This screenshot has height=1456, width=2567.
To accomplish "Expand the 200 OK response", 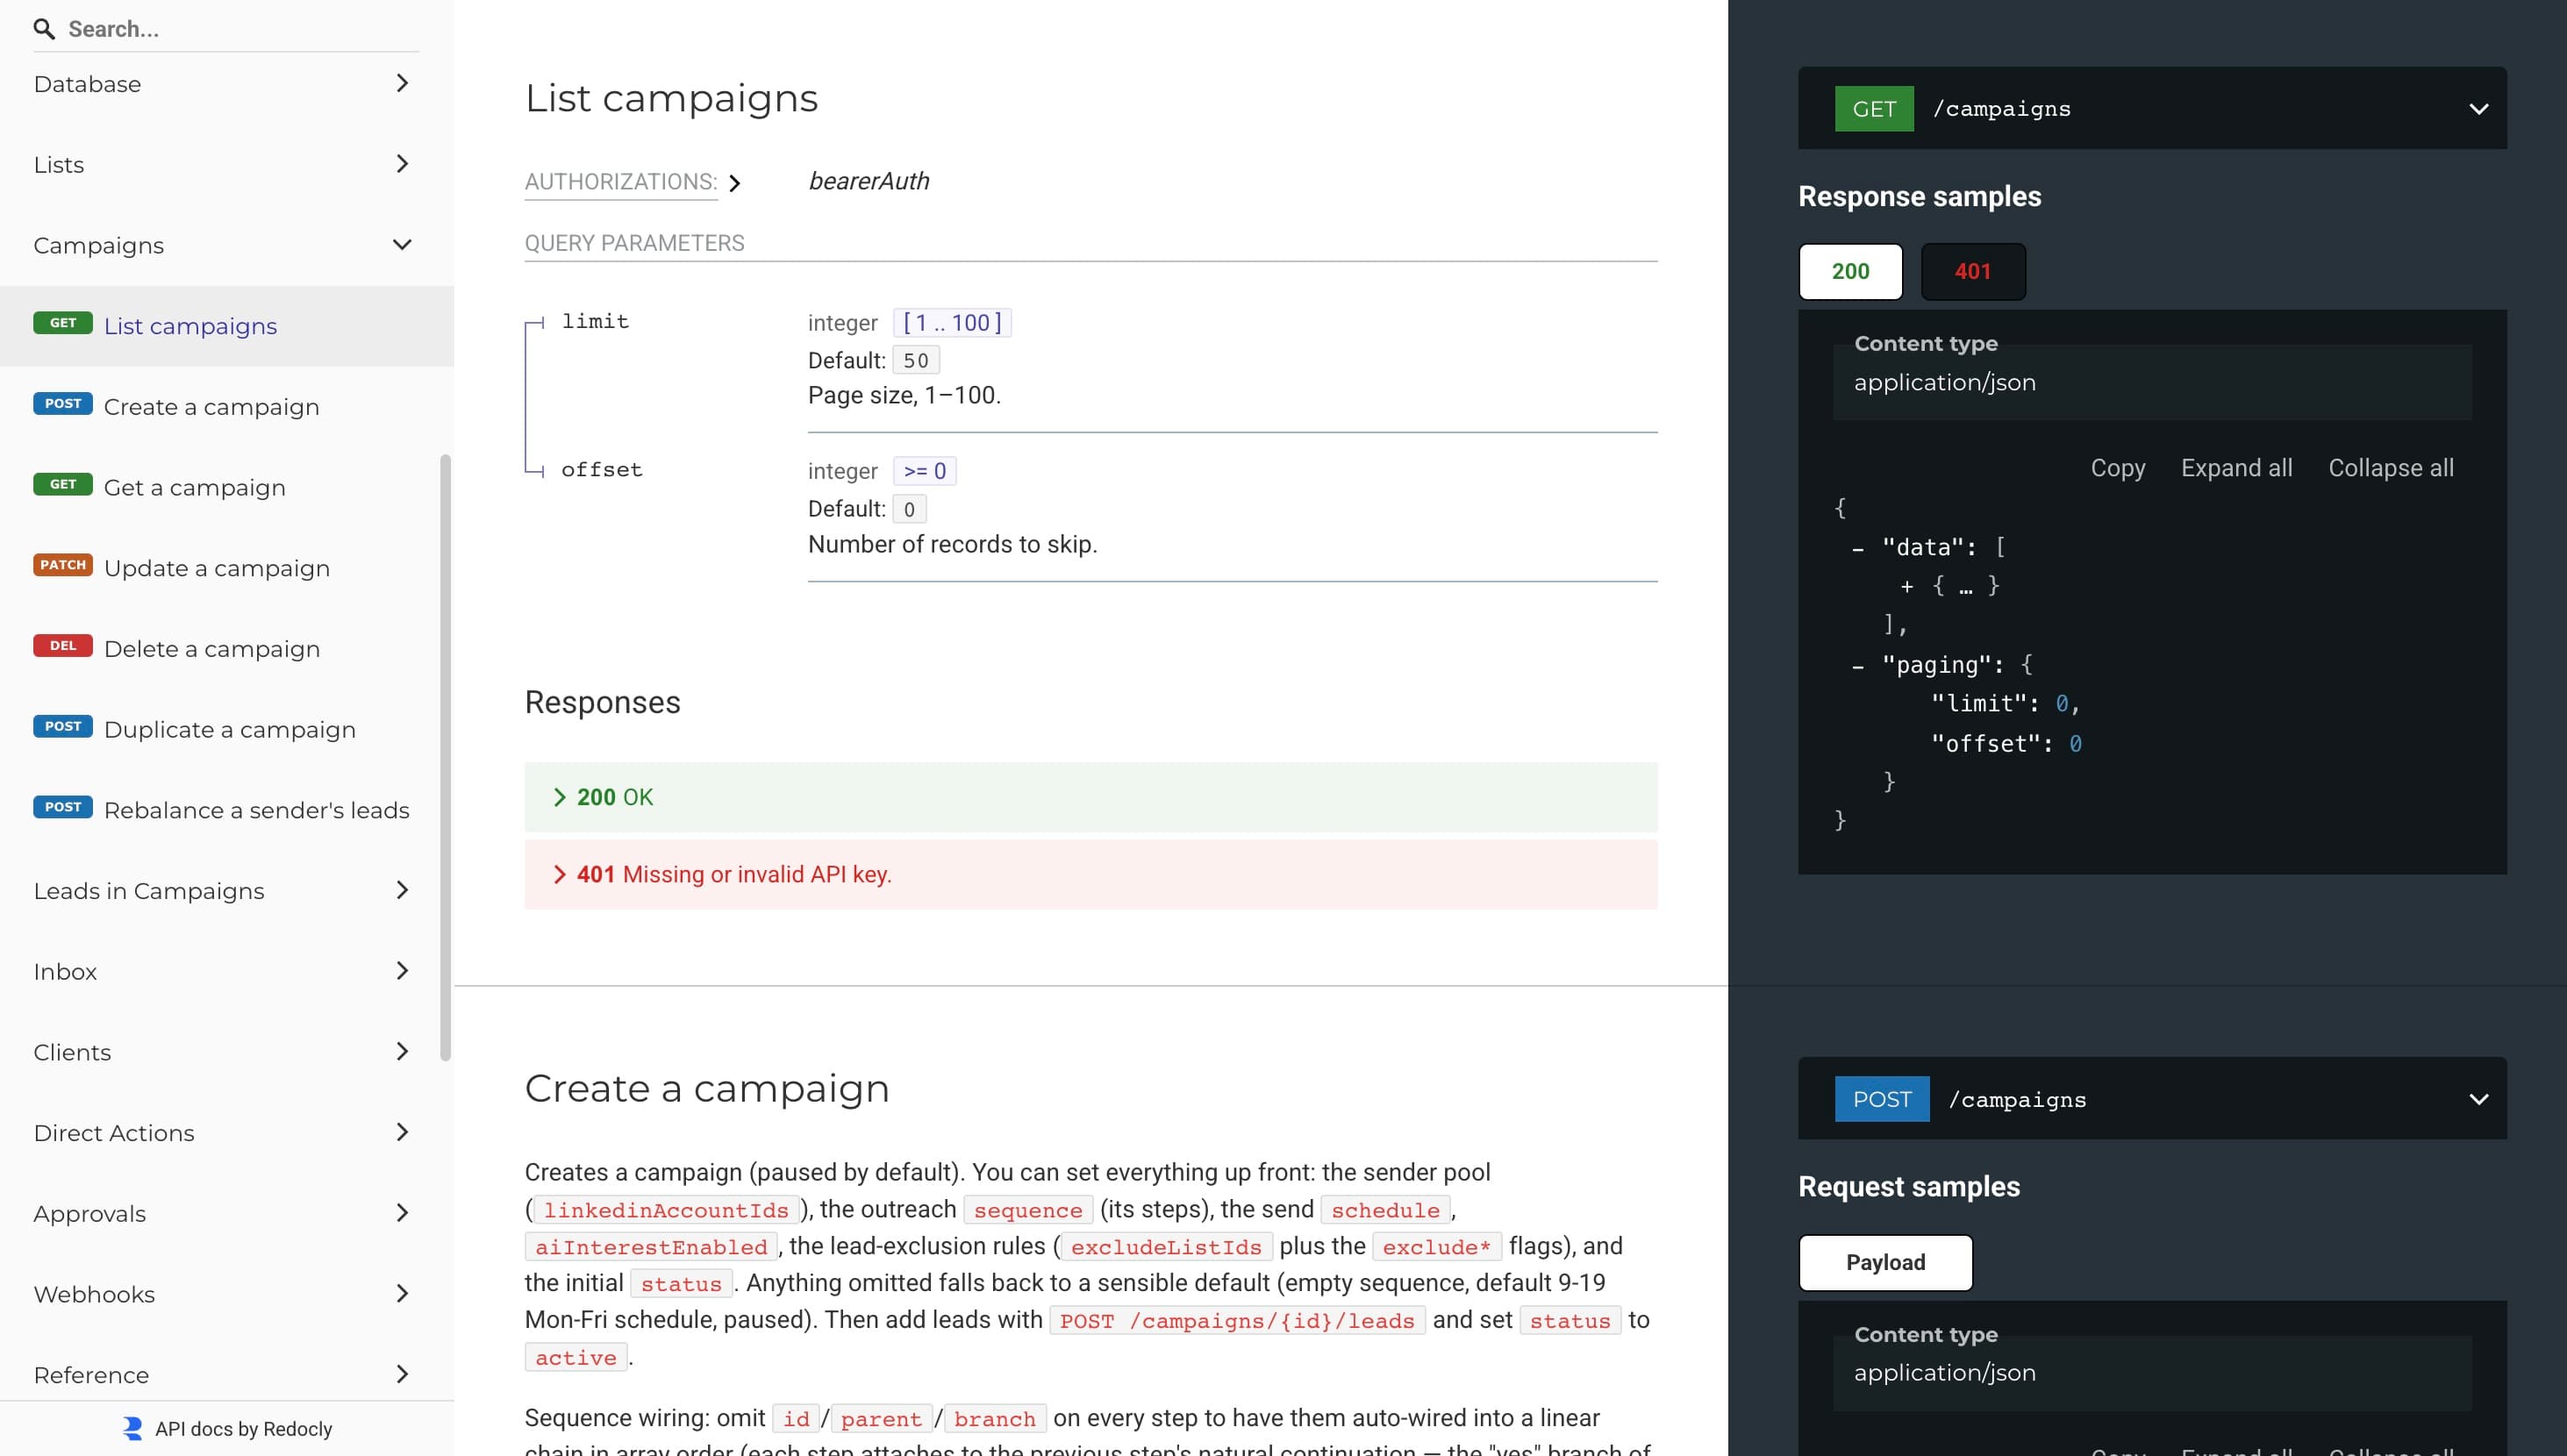I will pyautogui.click(x=1090, y=797).
